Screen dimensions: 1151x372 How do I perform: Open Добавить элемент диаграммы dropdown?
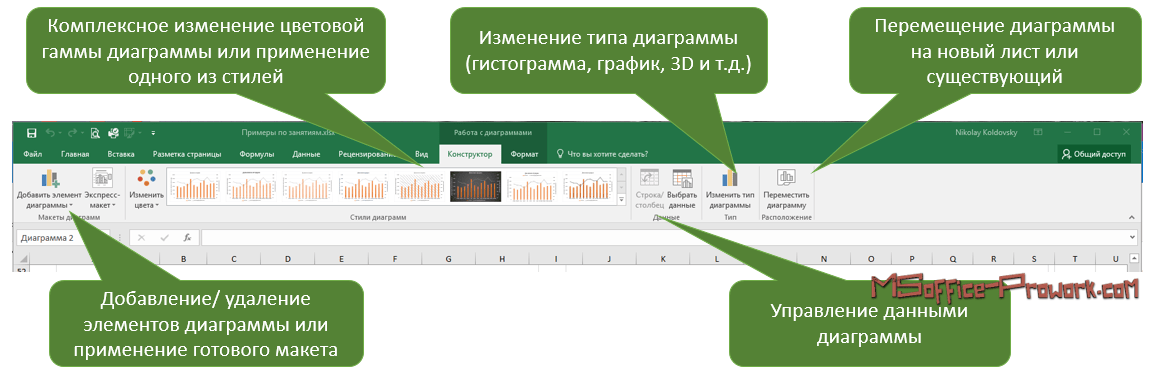(49, 189)
